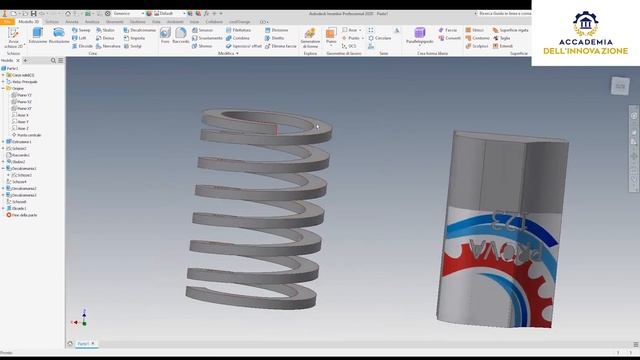Select the Estrusione tool
640x360 pixels.
pos(38,36)
